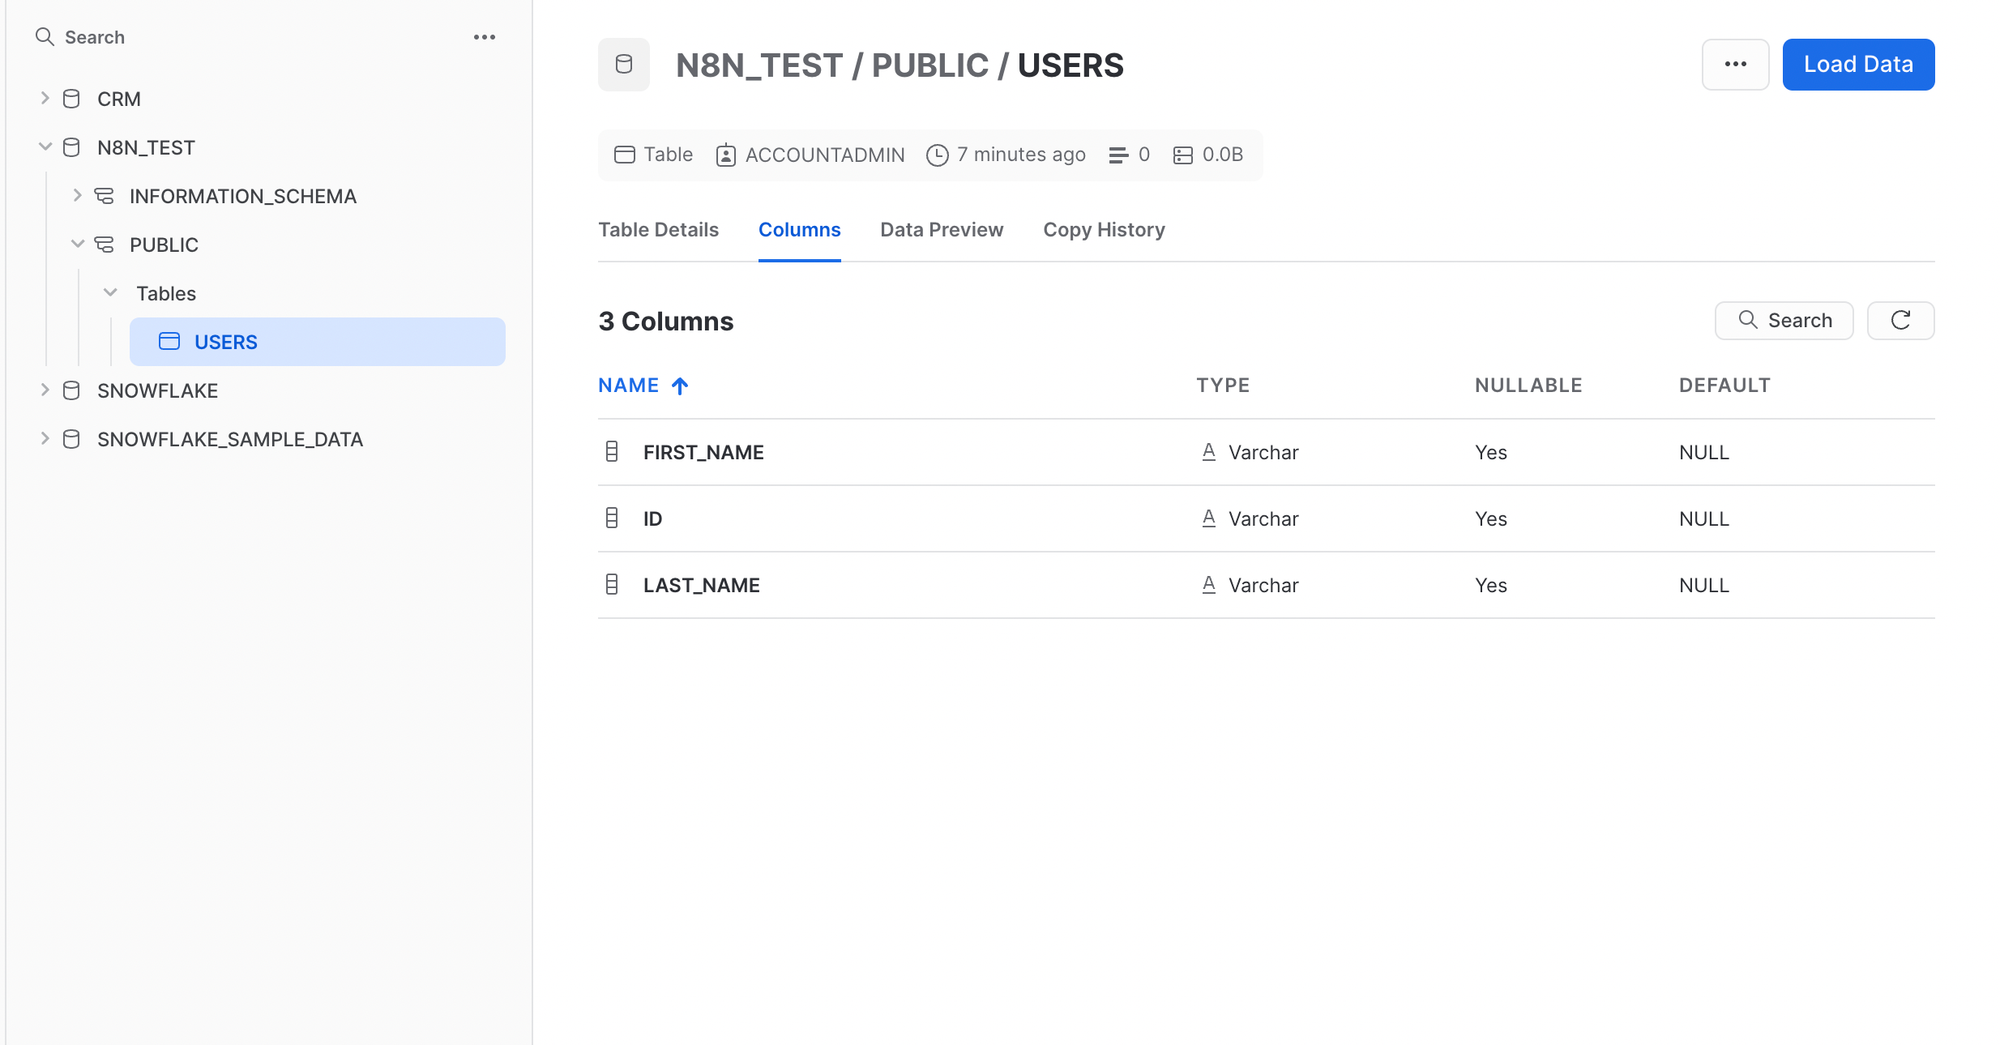Click the Load Data button

1858,64
